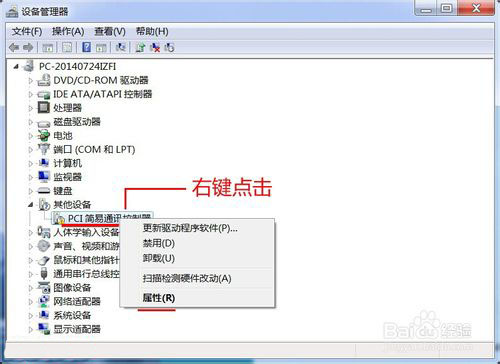
Task: Click the disk icon beside 磁盘驱动器
Action: 44,123
